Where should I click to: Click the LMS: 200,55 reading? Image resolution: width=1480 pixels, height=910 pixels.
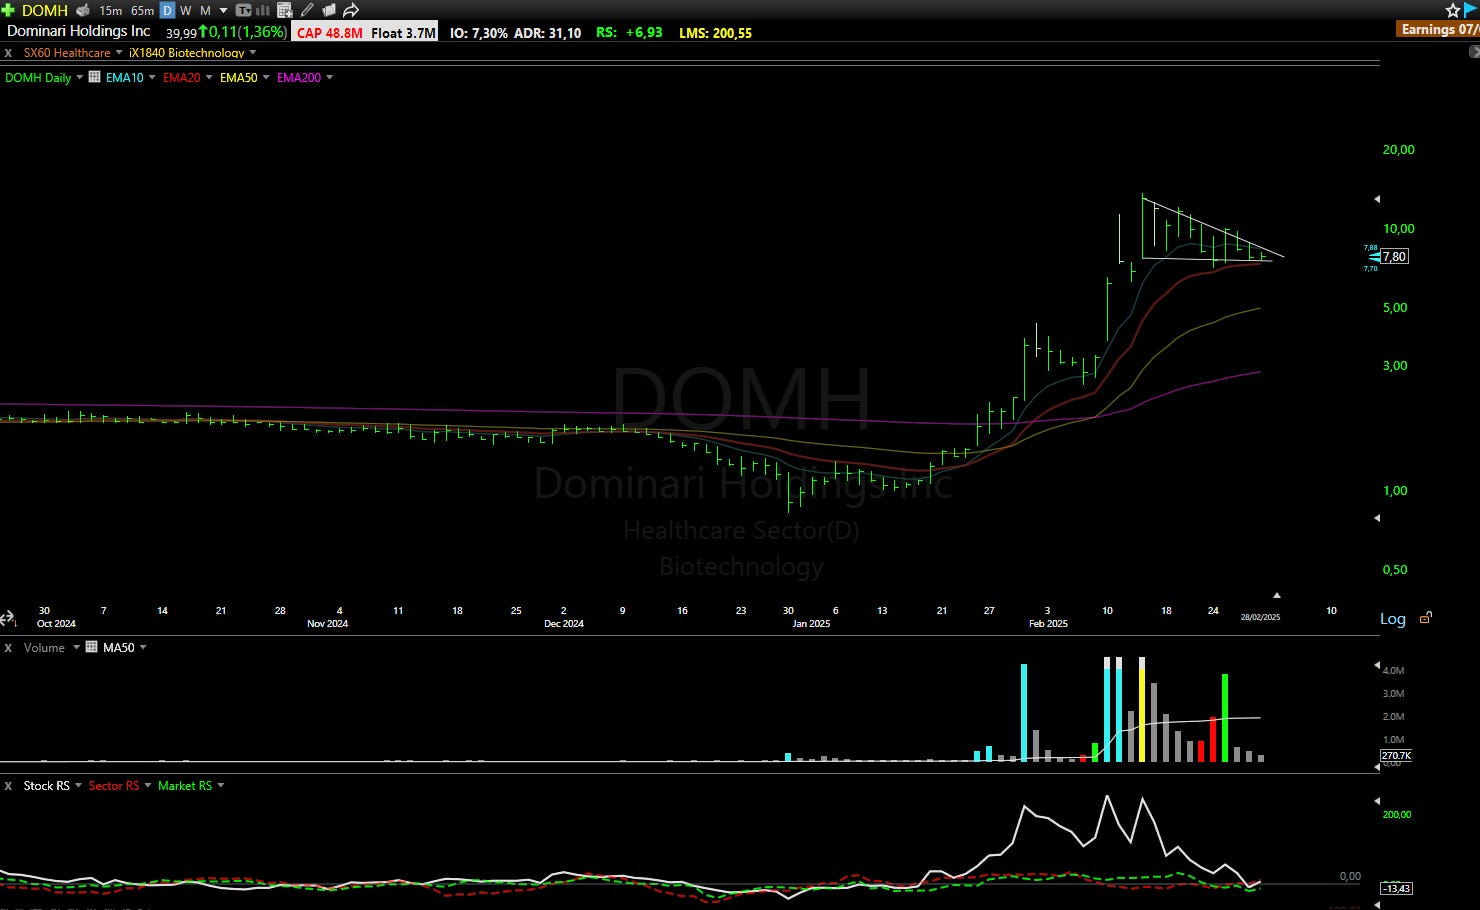tap(715, 32)
